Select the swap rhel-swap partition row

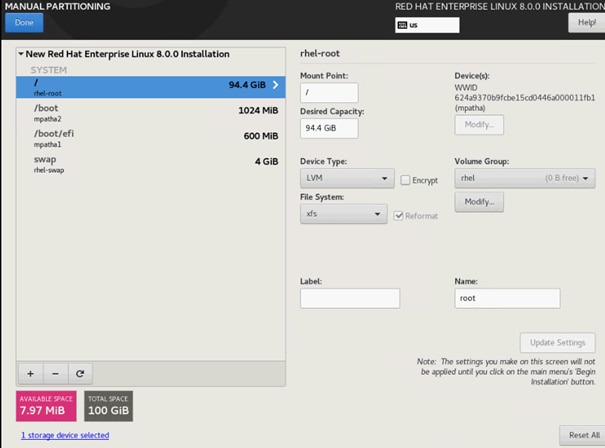pos(151,164)
